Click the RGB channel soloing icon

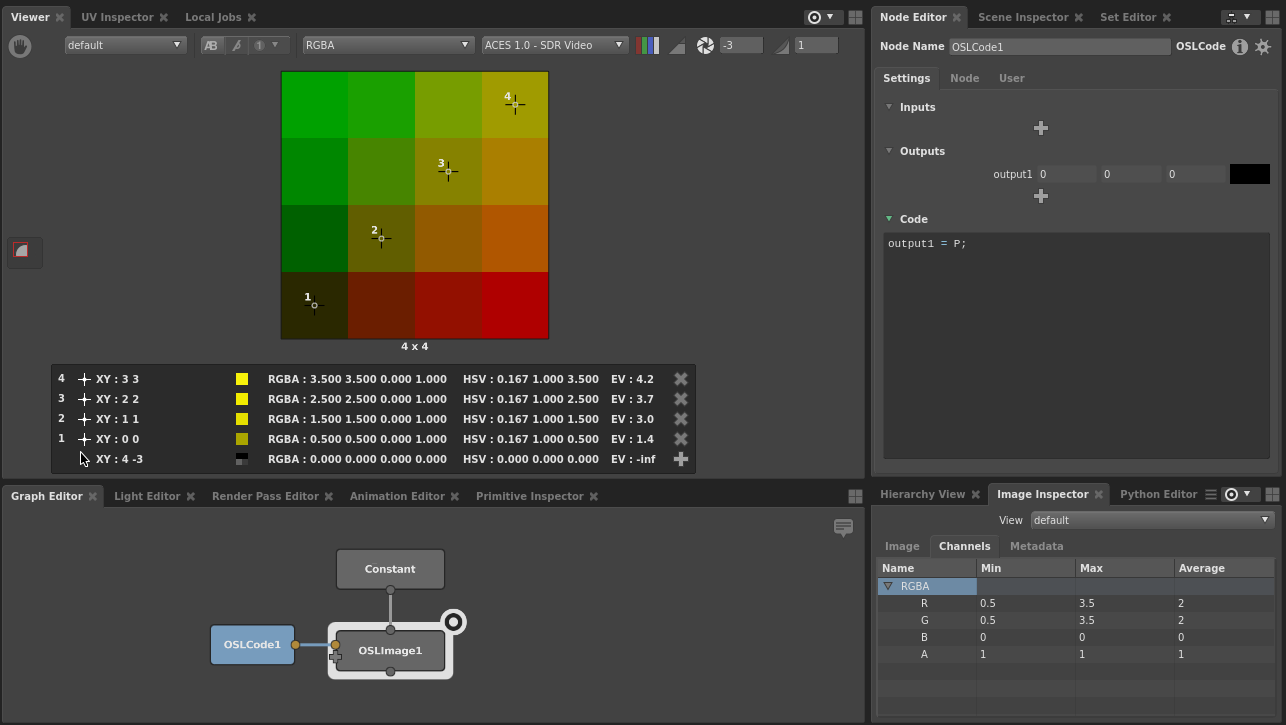coord(647,45)
